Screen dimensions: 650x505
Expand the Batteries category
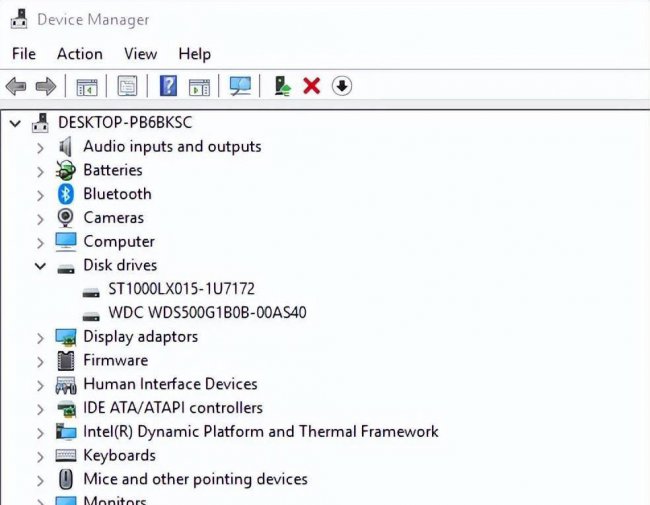pos(40,171)
